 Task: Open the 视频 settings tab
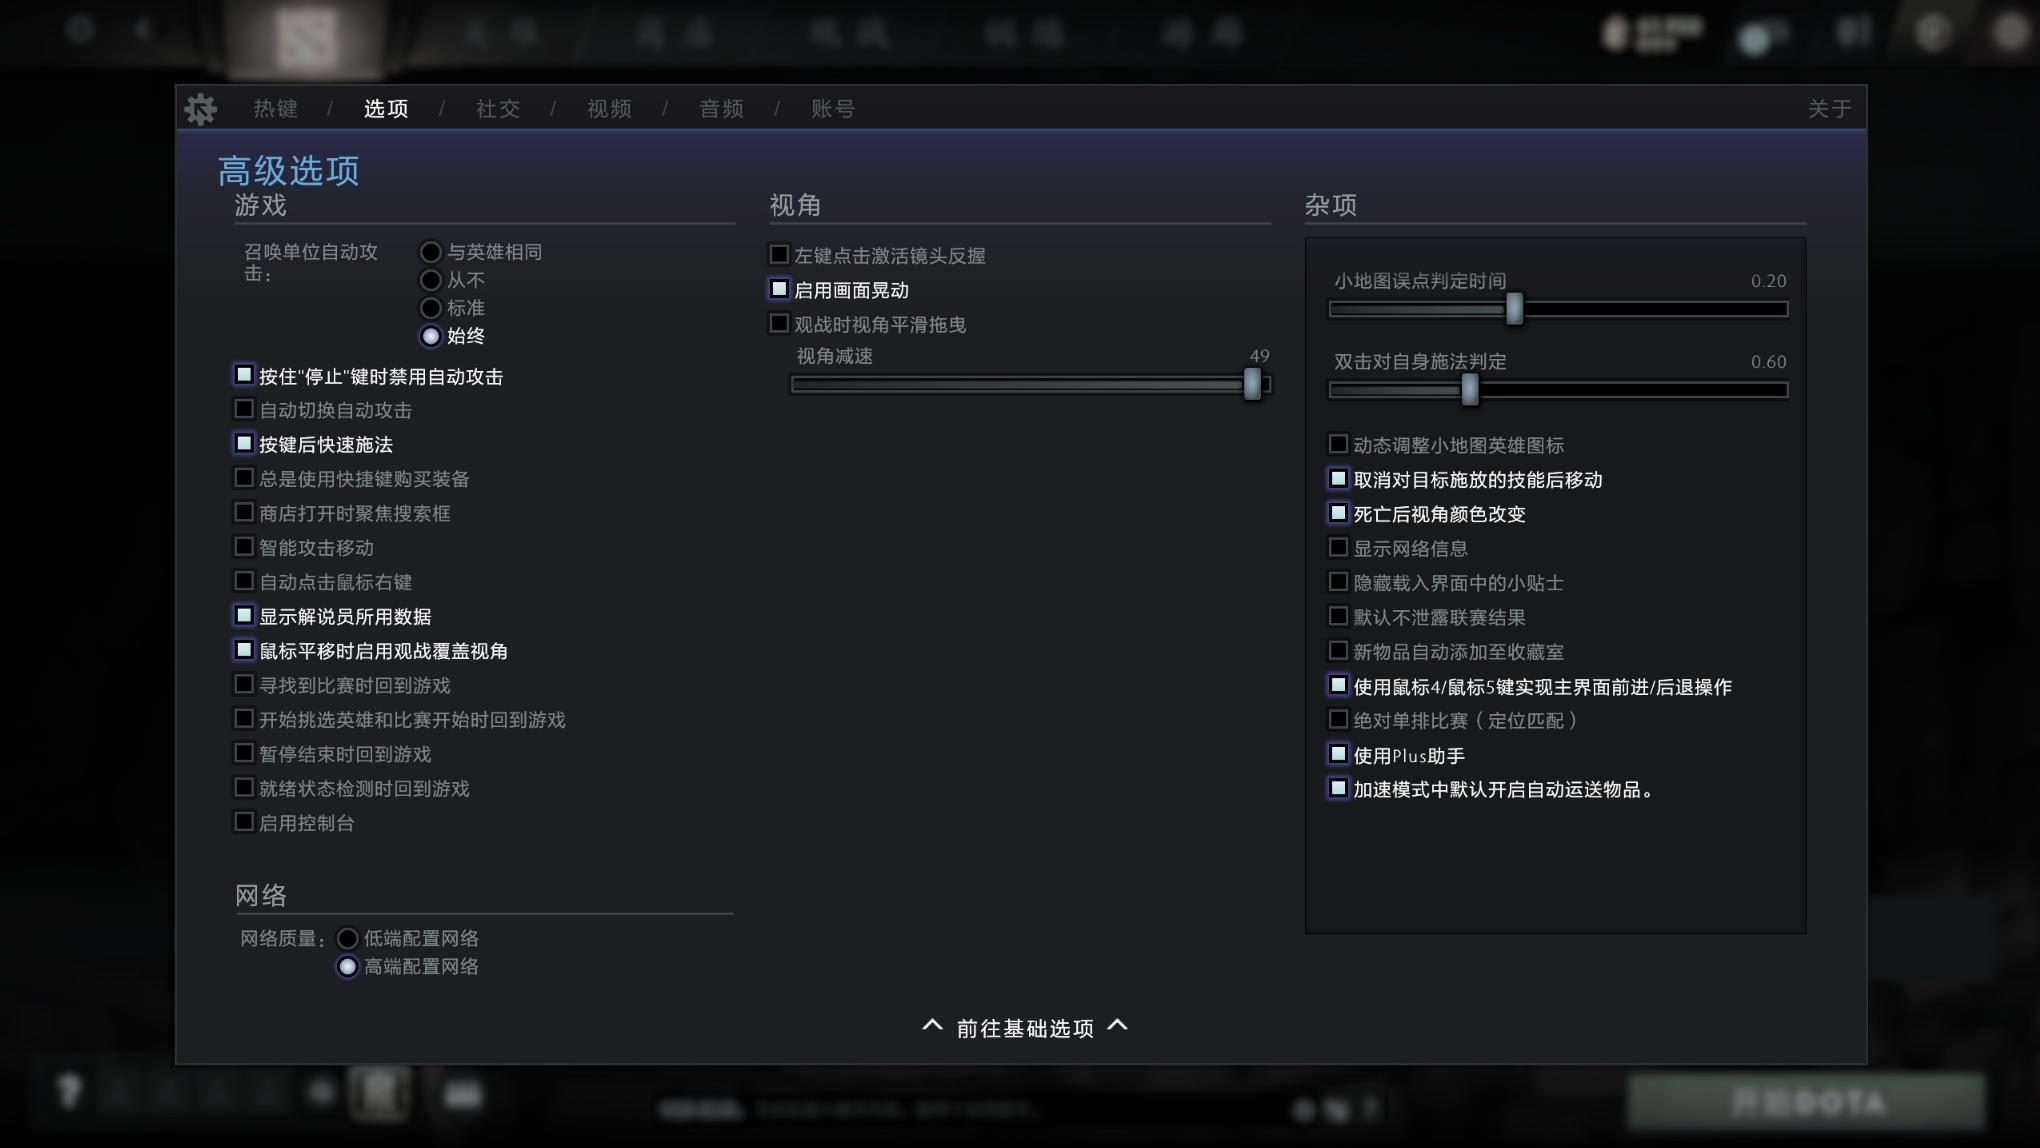tap(609, 108)
